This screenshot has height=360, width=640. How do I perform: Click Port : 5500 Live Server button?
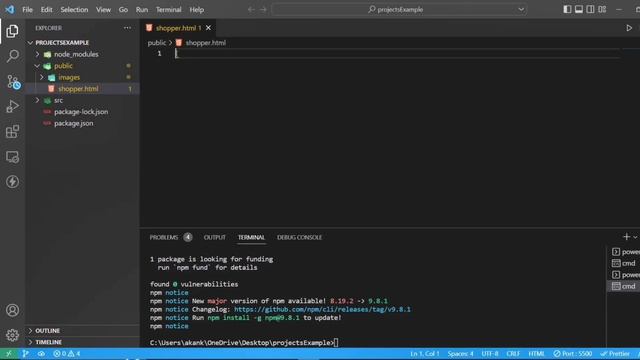click(573, 353)
